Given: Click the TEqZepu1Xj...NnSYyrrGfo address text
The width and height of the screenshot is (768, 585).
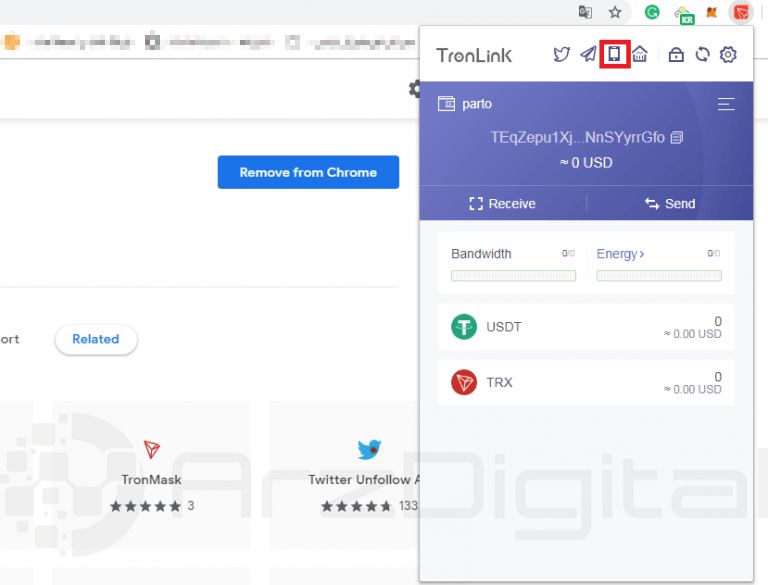Looking at the screenshot, I should point(577,137).
